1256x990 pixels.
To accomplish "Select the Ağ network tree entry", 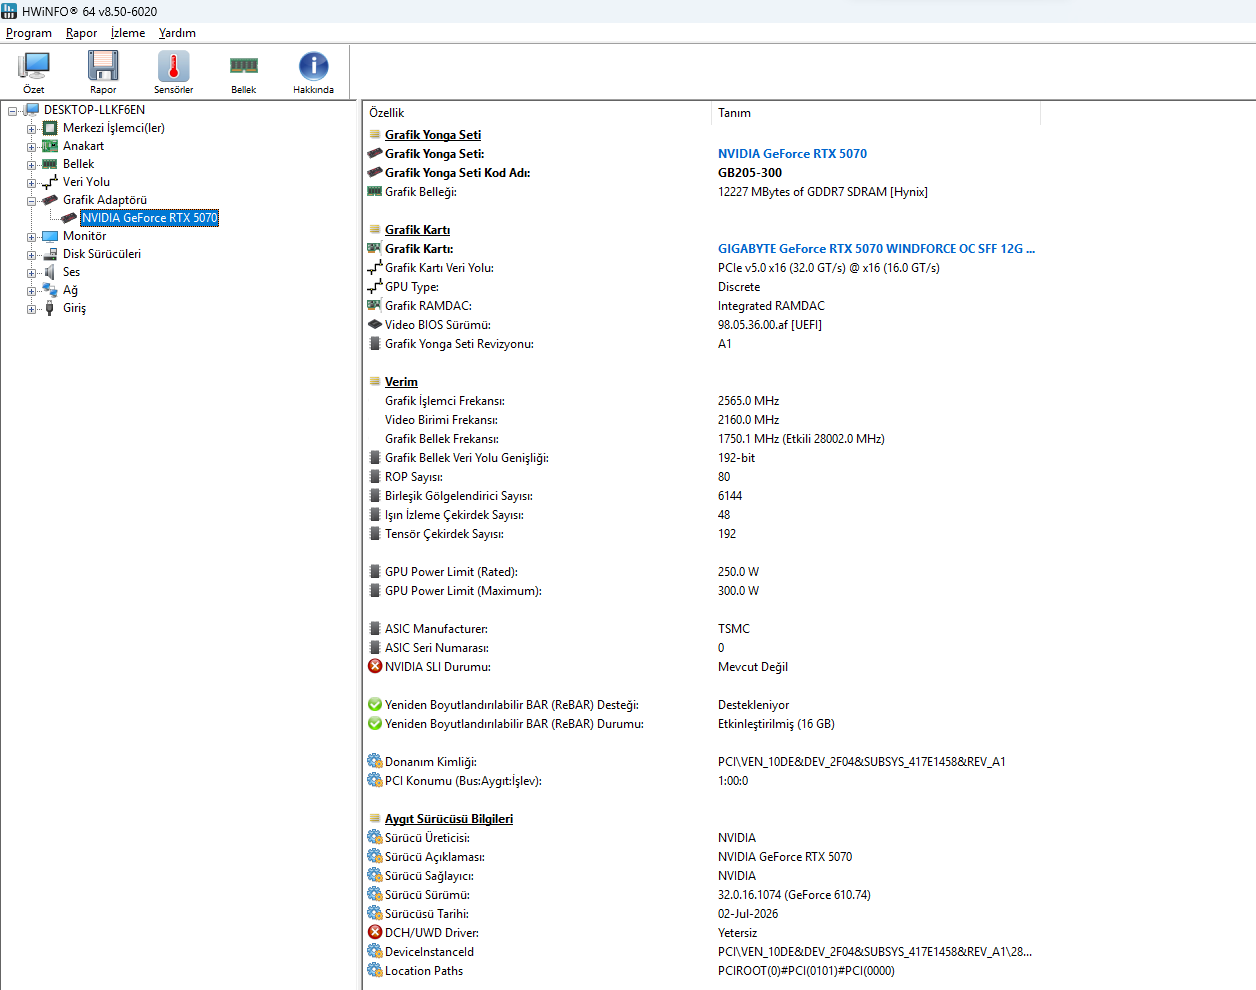I will coord(70,290).
